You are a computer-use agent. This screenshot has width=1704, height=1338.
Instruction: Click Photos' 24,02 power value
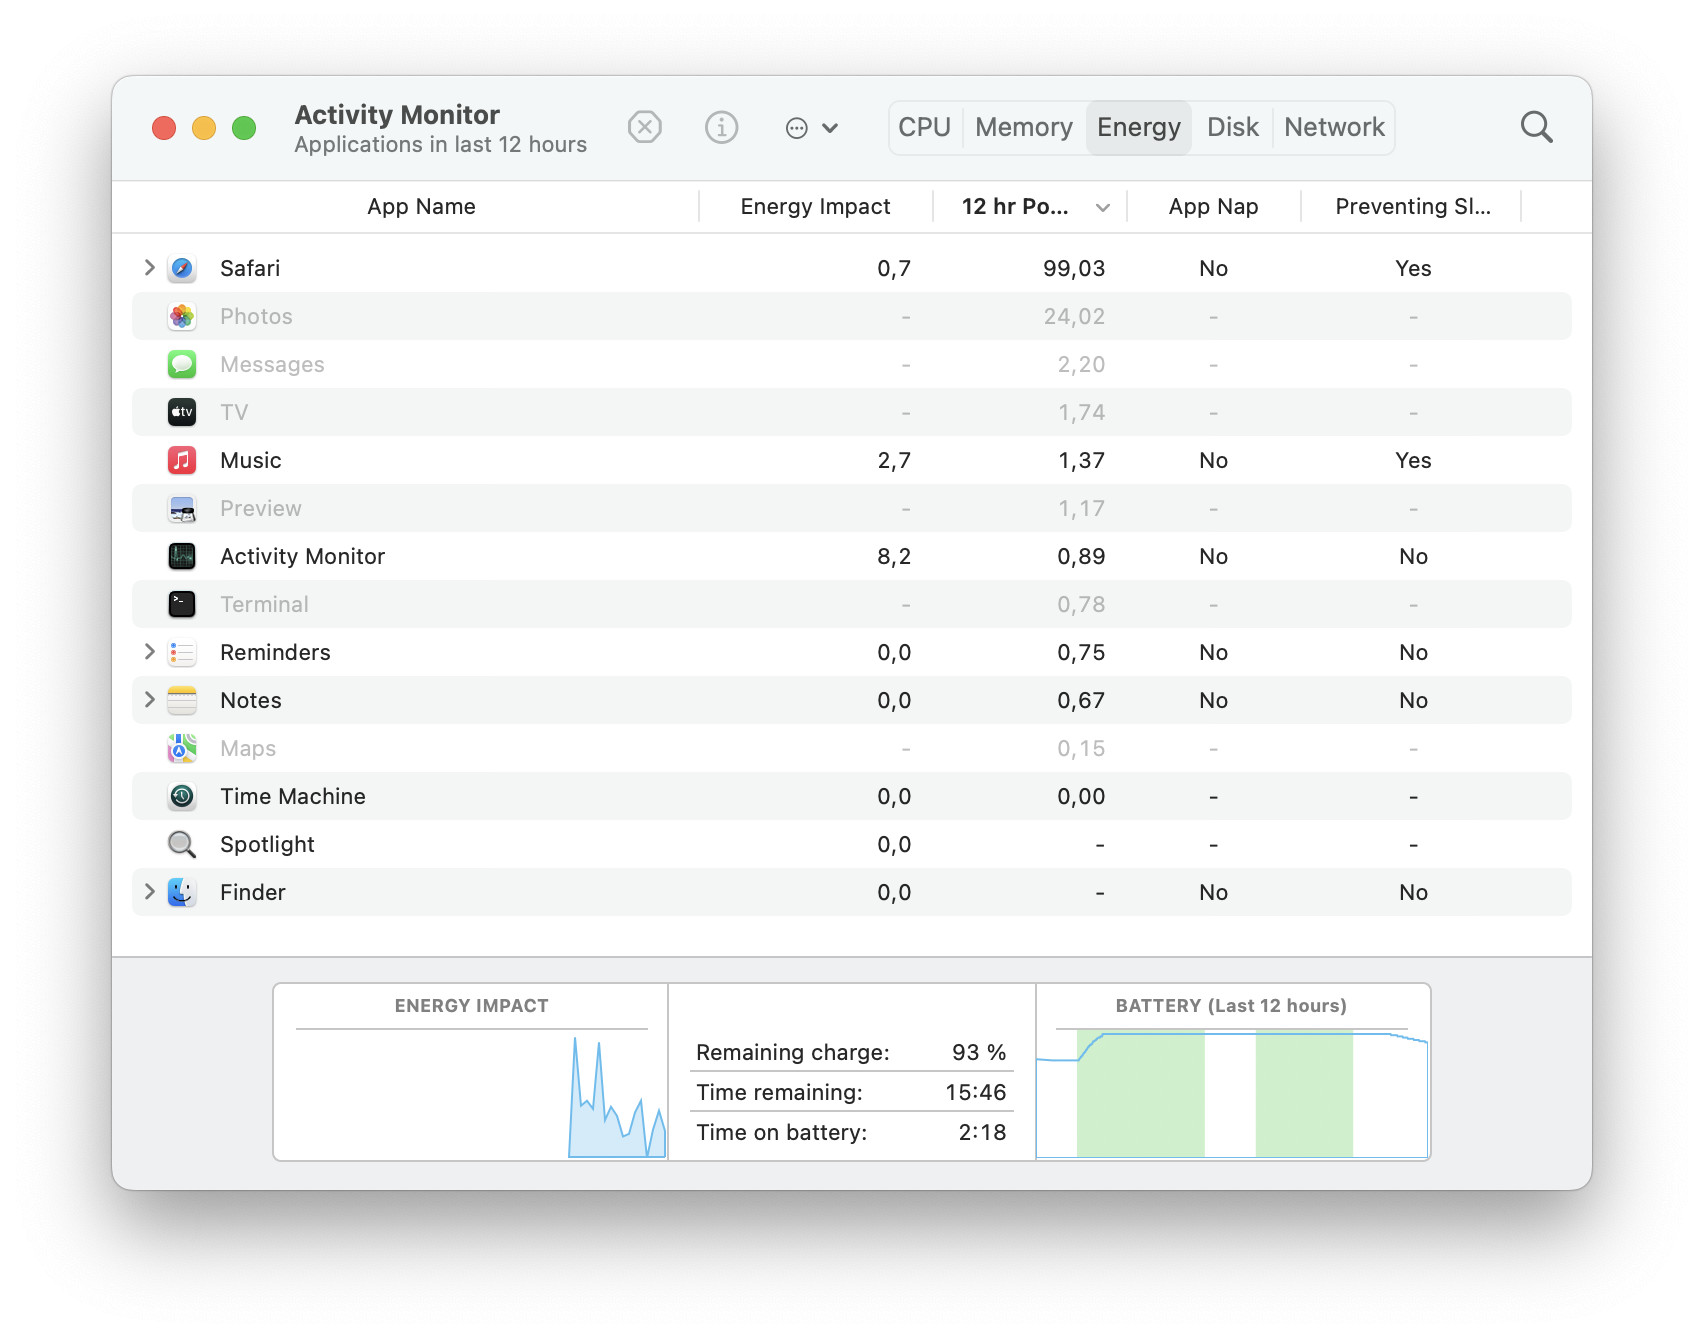point(1074,316)
